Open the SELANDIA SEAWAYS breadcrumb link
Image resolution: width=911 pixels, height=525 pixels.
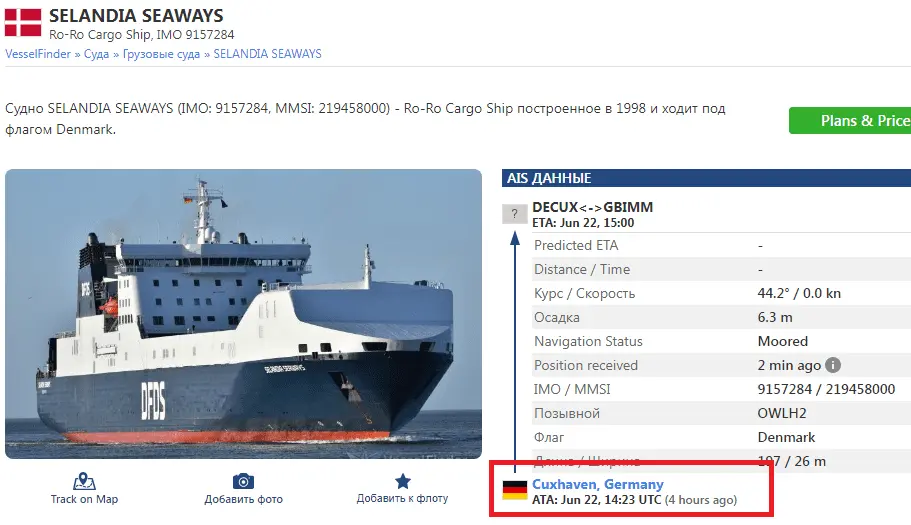(x=267, y=54)
